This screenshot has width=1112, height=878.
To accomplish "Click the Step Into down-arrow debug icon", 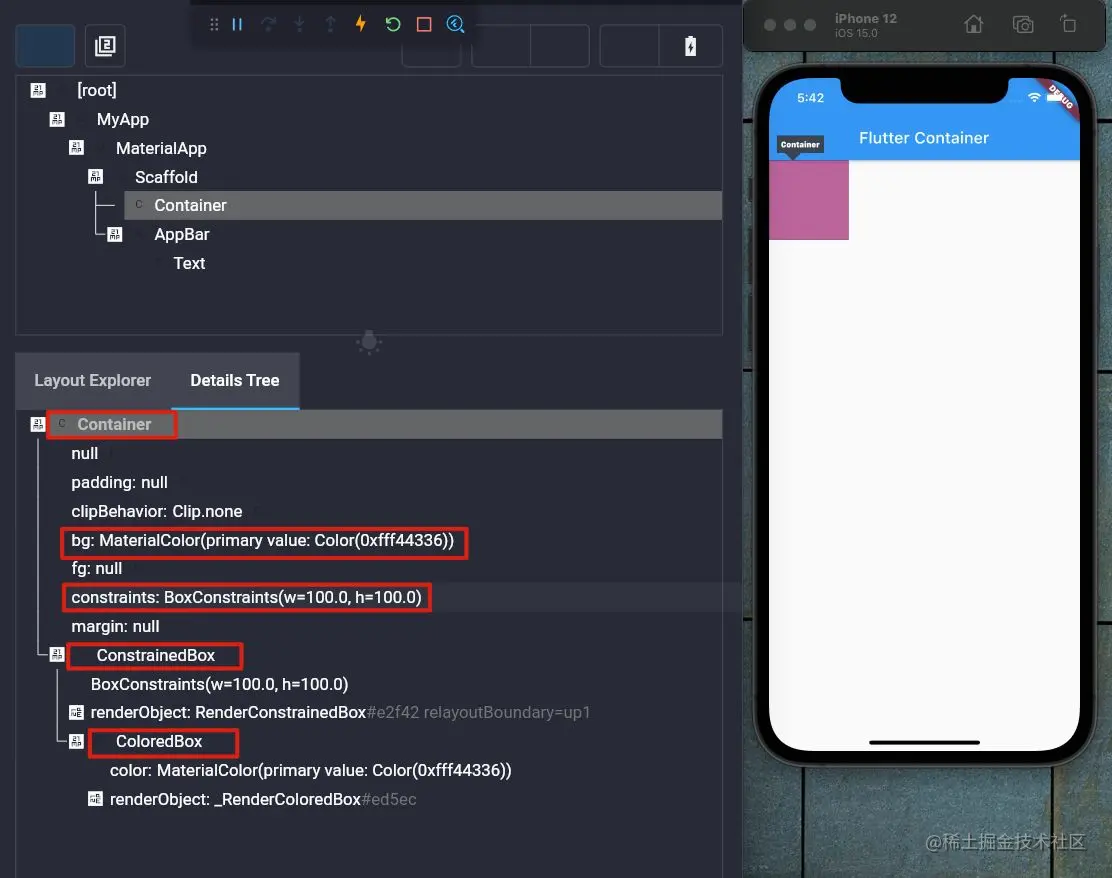I will [x=299, y=24].
